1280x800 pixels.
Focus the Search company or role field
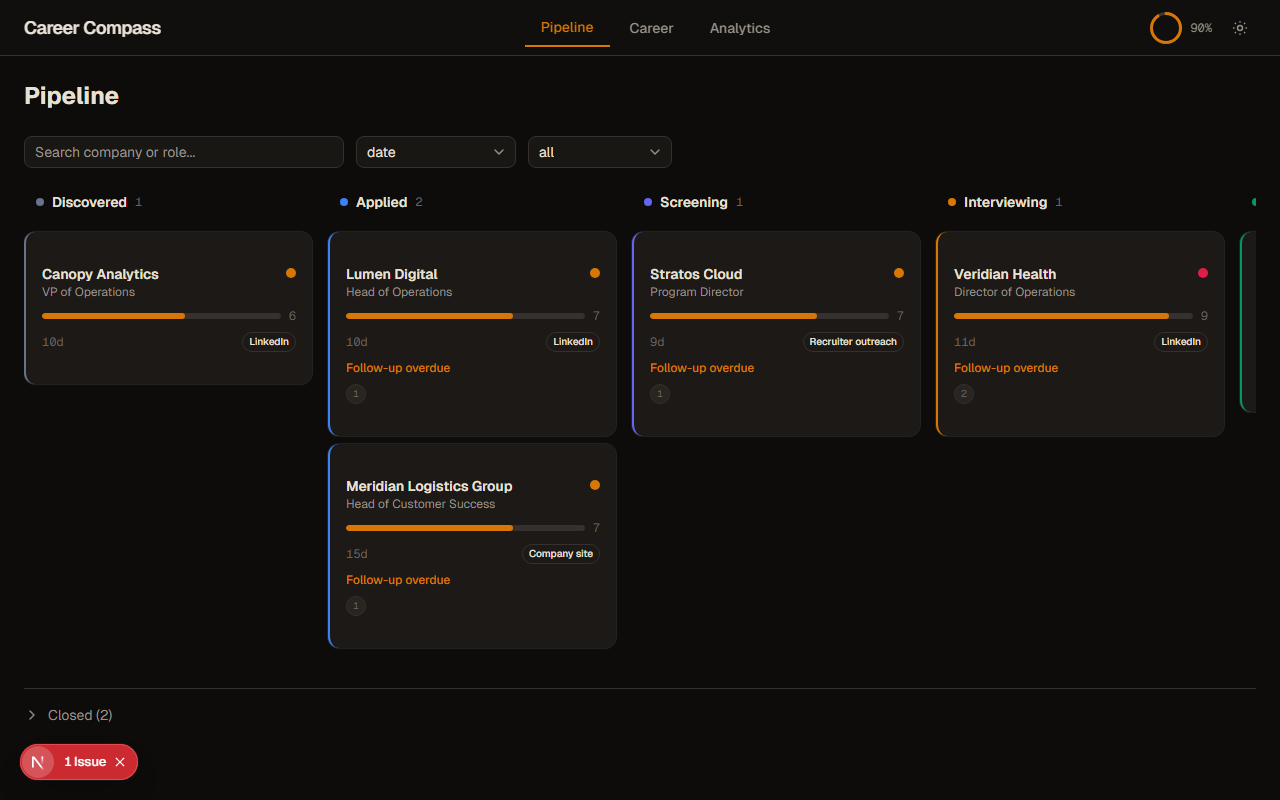[184, 152]
